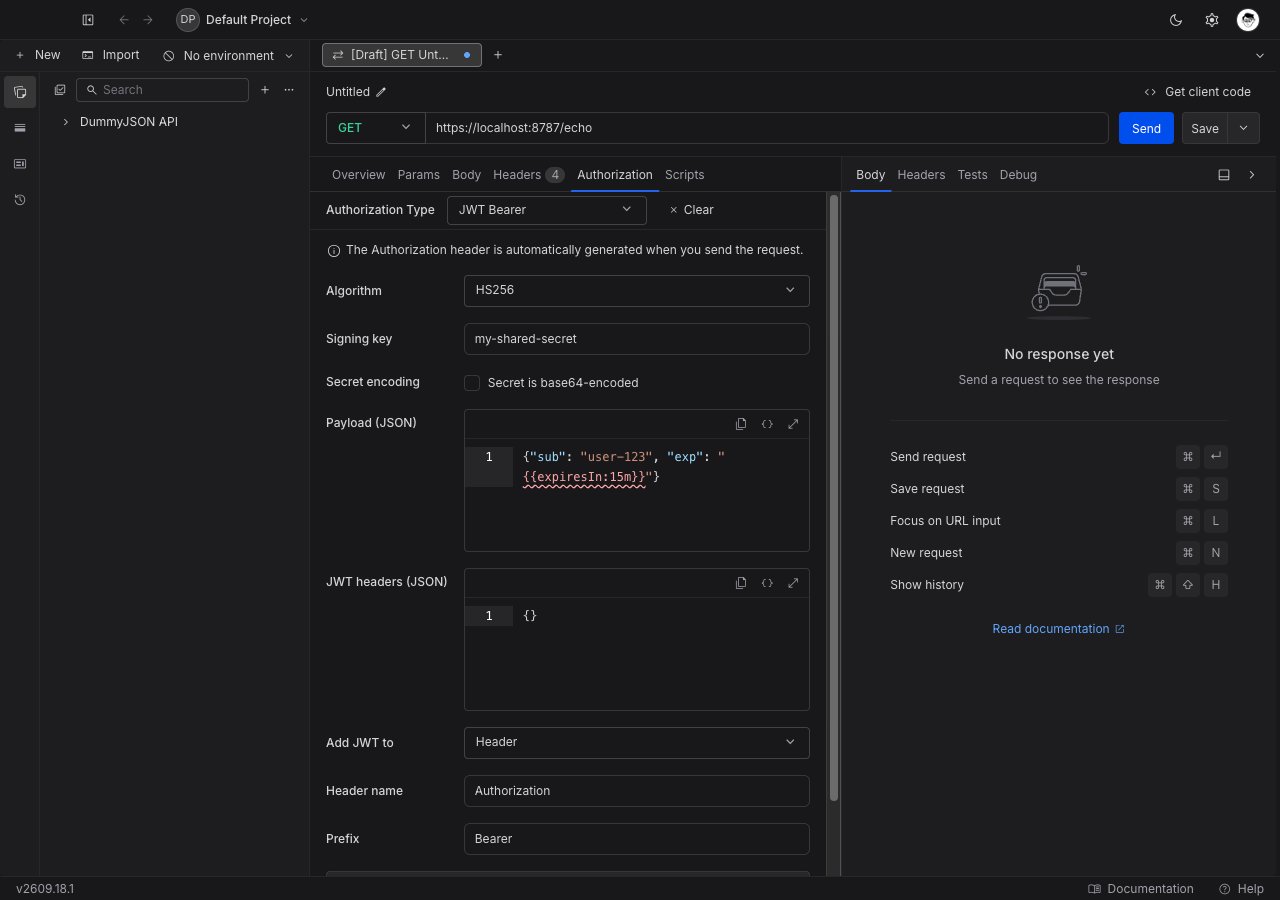Go forward with the right arrow
1280x900 pixels.
148,20
